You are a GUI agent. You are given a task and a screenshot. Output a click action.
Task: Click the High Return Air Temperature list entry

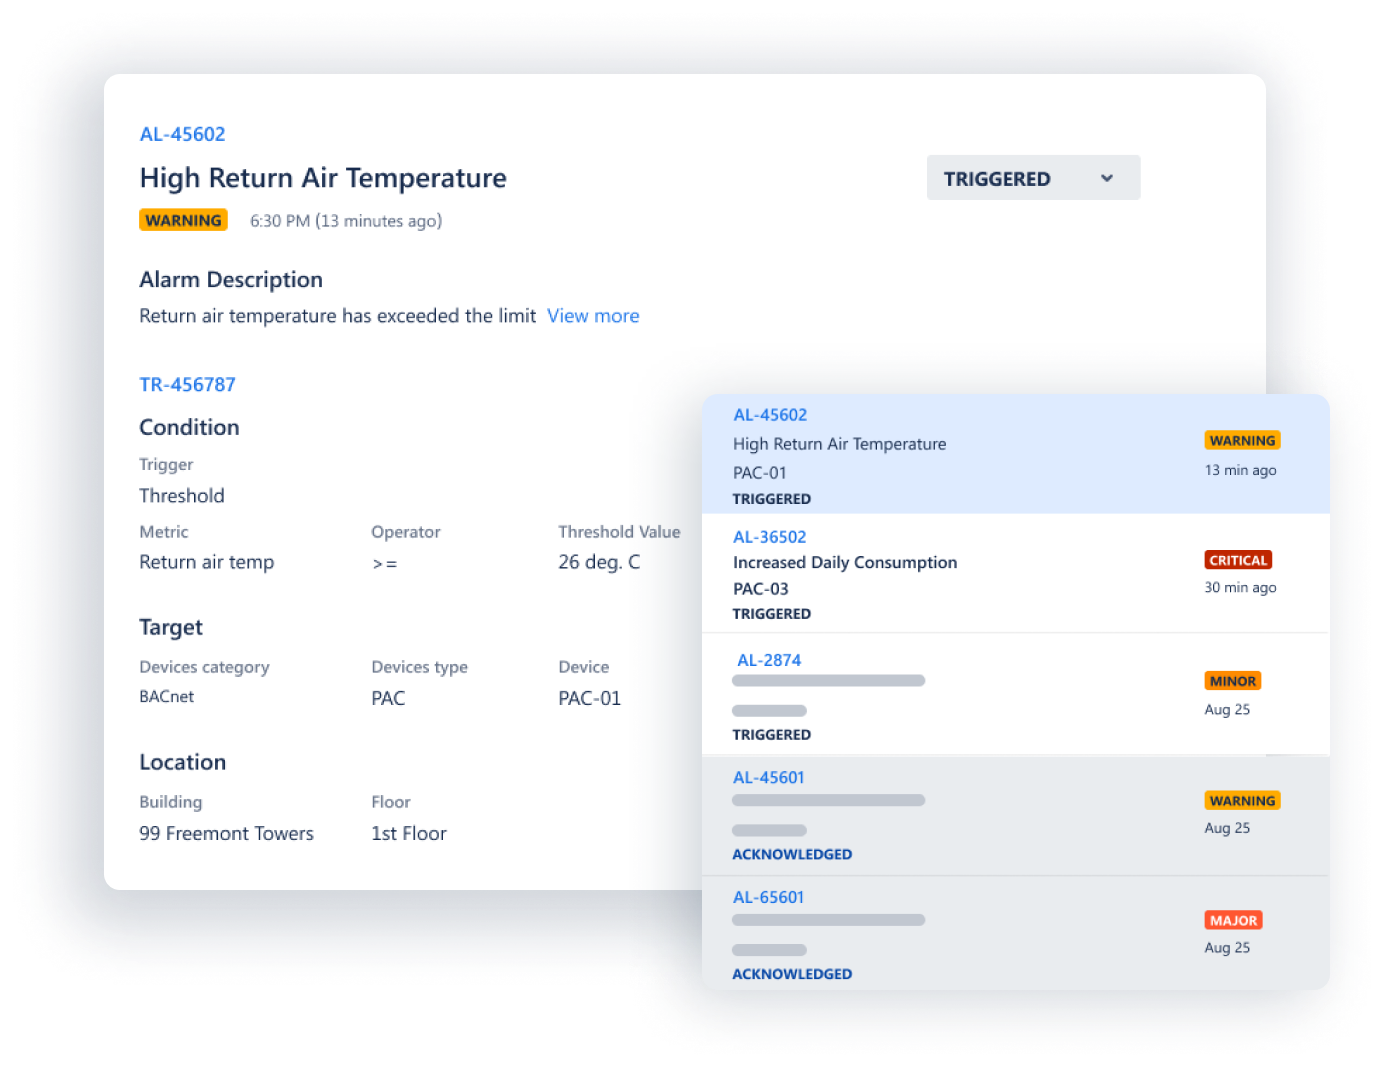(1015, 454)
